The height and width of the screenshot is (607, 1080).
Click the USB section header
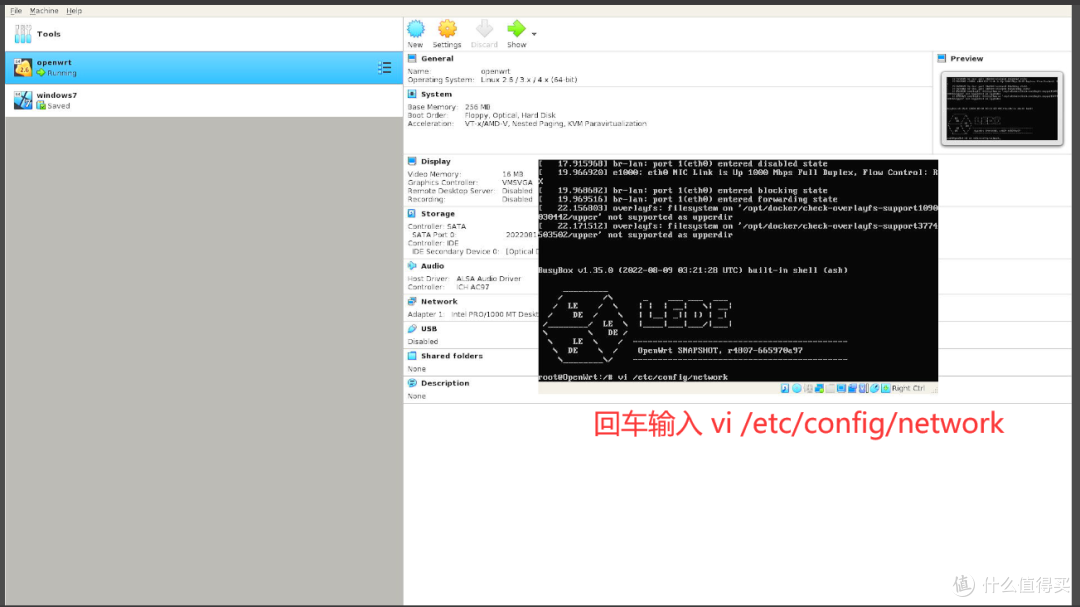pyautogui.click(x=428, y=329)
